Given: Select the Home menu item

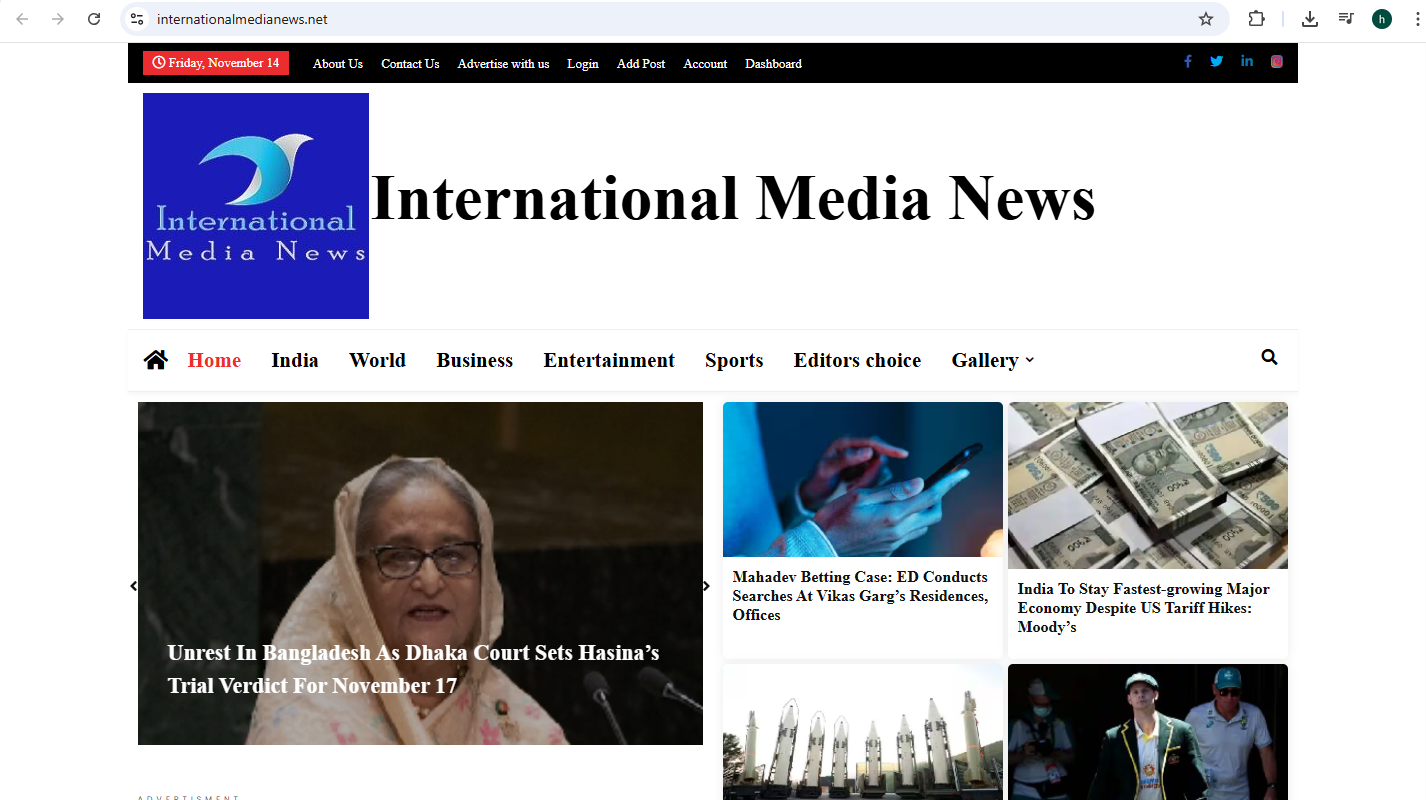Looking at the screenshot, I should pyautogui.click(x=214, y=360).
